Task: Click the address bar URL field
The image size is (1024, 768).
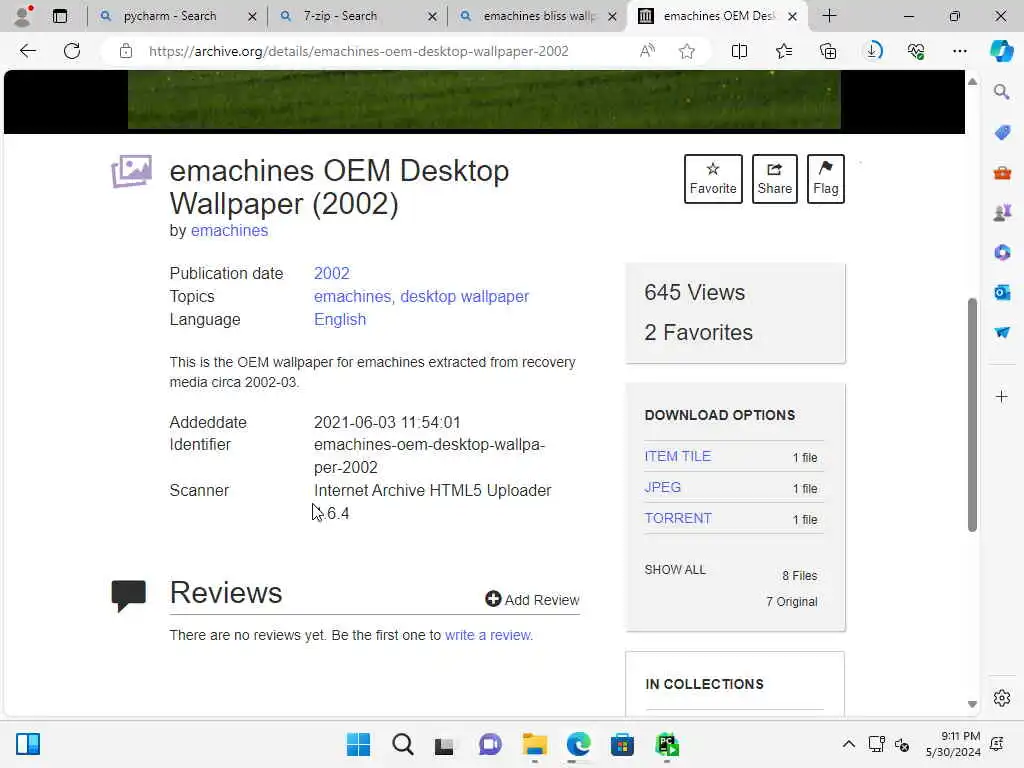Action: tap(359, 51)
